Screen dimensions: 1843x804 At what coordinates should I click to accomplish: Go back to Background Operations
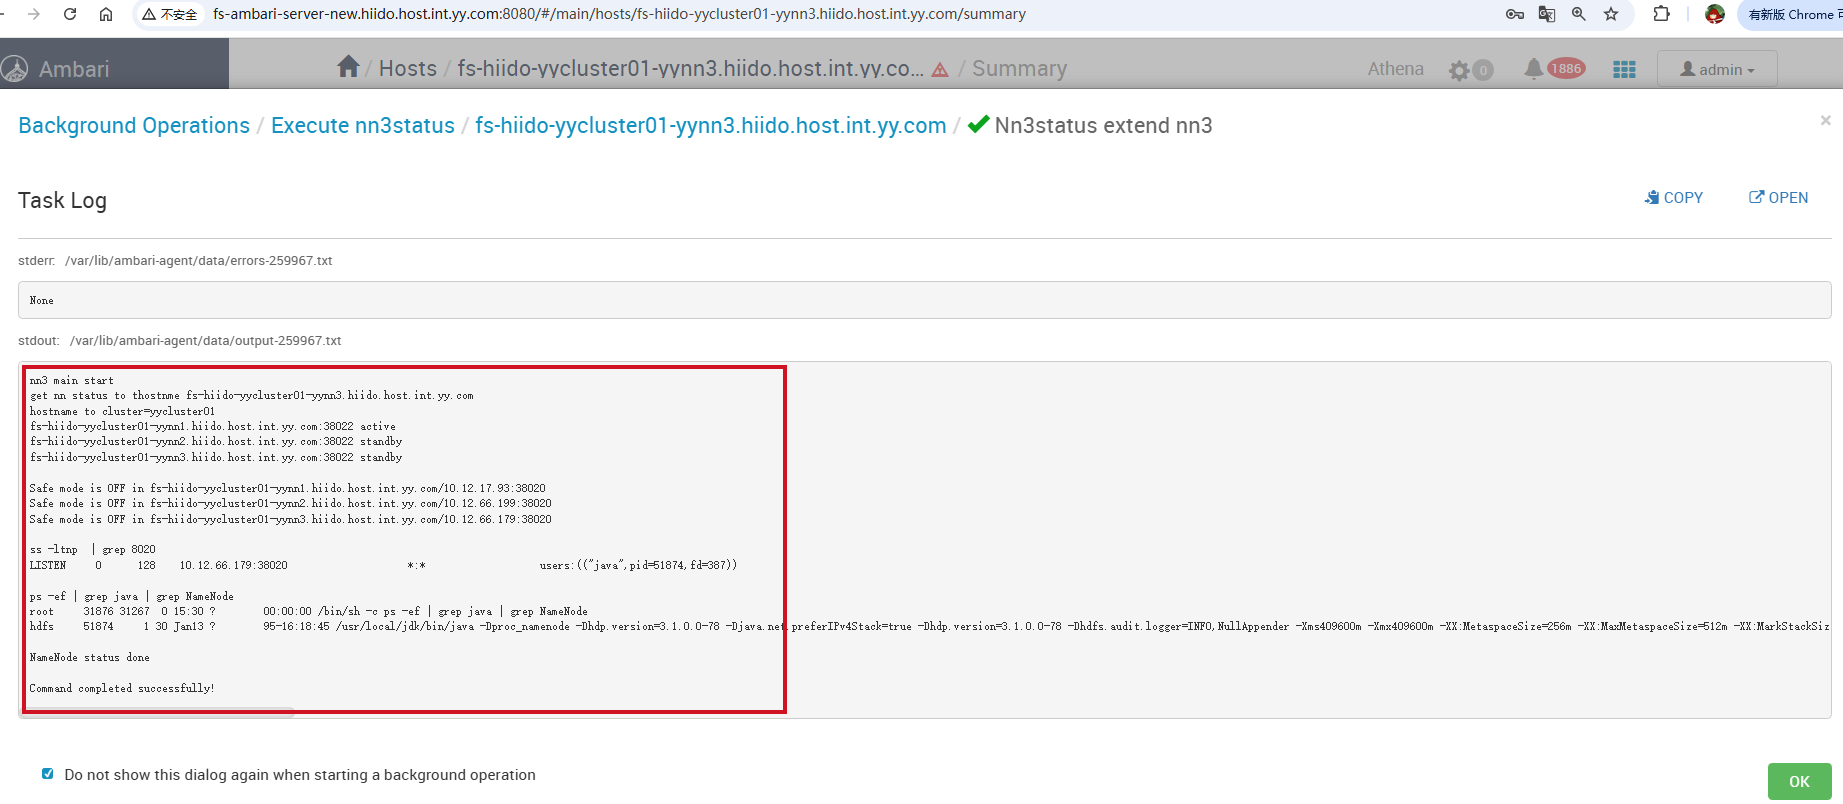[134, 126]
